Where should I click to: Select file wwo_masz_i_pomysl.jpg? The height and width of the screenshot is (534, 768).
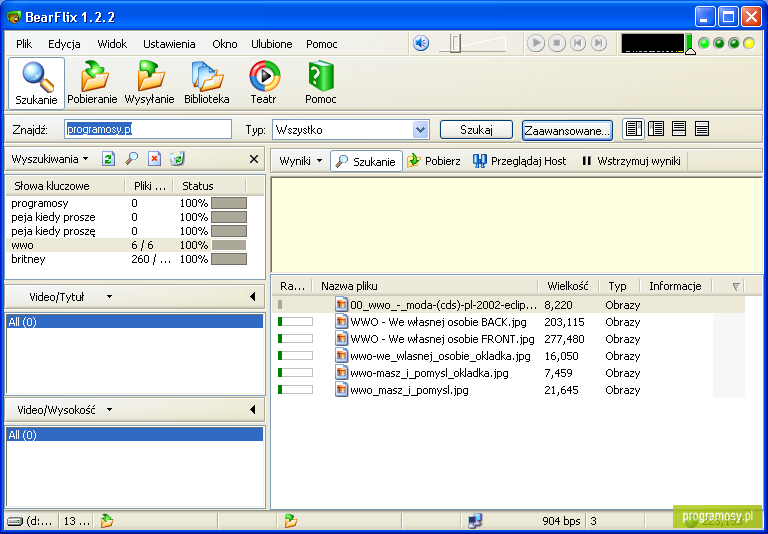(509, 390)
